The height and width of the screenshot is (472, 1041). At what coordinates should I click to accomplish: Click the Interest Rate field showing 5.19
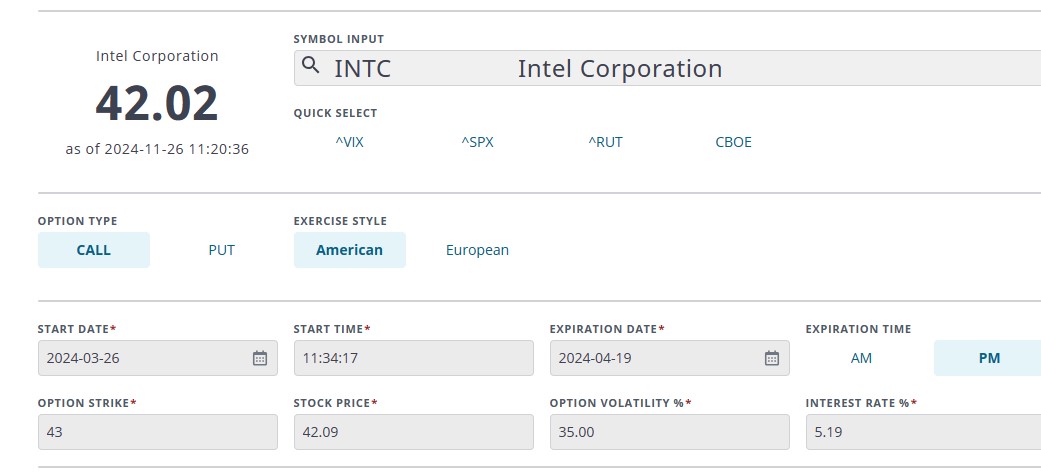click(x=923, y=432)
